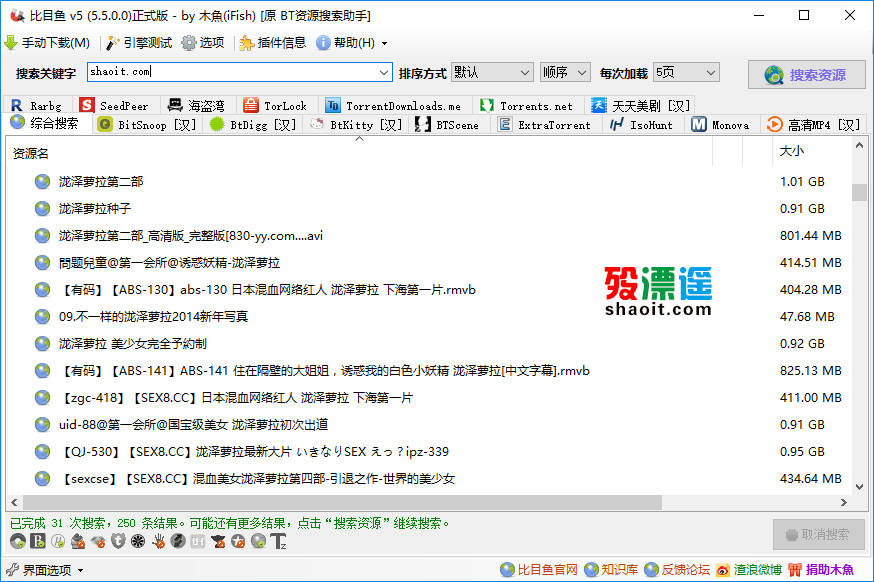
Task: Click globe icon of 801.44 MB row
Action: click(x=42, y=236)
